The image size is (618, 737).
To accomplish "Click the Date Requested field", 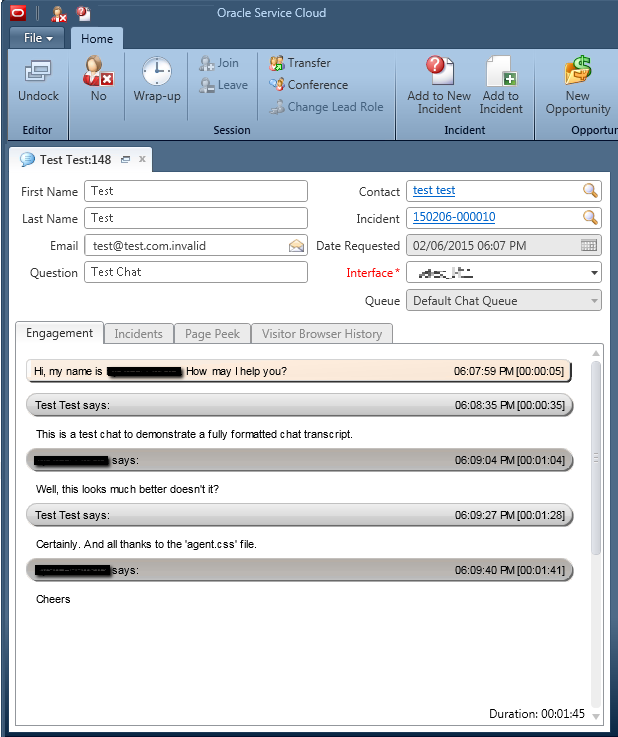I will coord(504,245).
